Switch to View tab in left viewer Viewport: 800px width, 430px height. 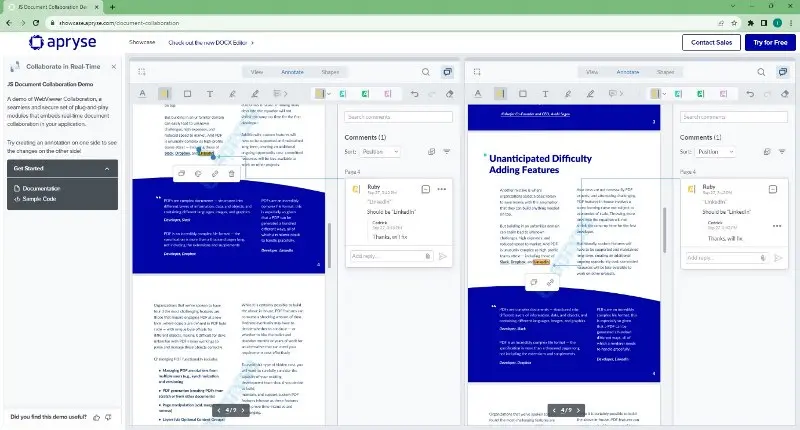point(257,72)
